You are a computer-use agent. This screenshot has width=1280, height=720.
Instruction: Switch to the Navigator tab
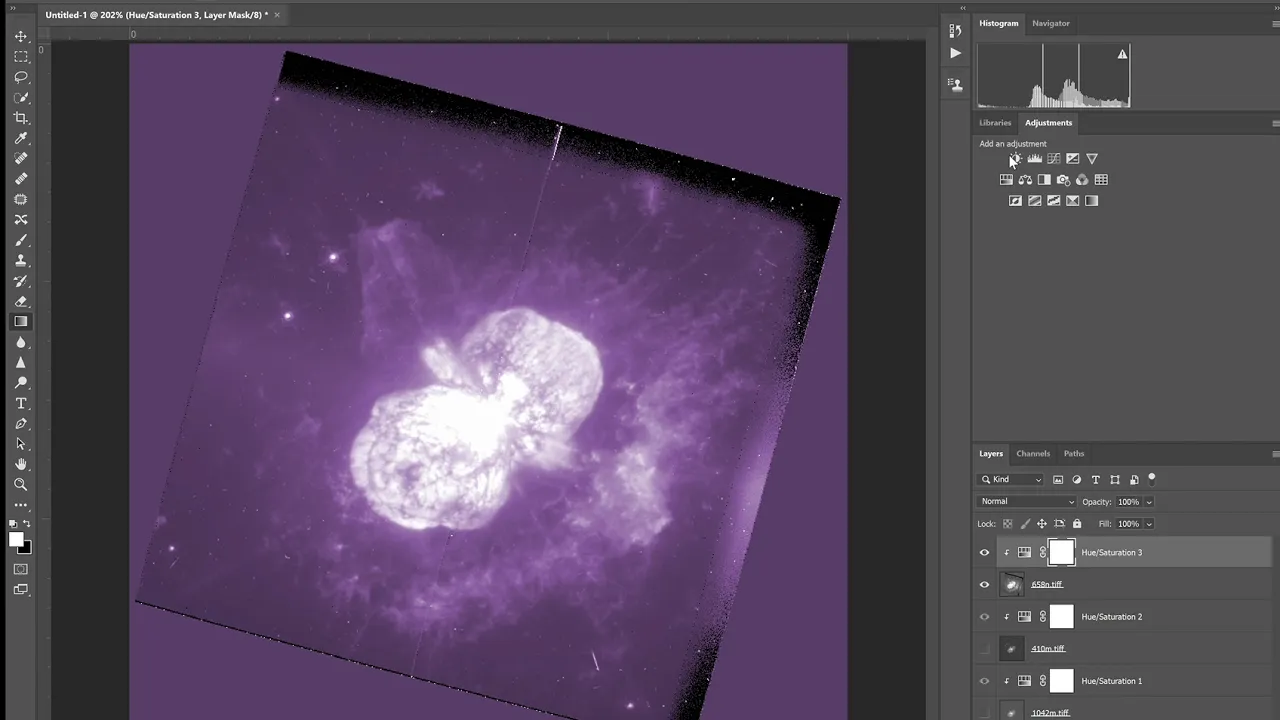tap(1050, 23)
